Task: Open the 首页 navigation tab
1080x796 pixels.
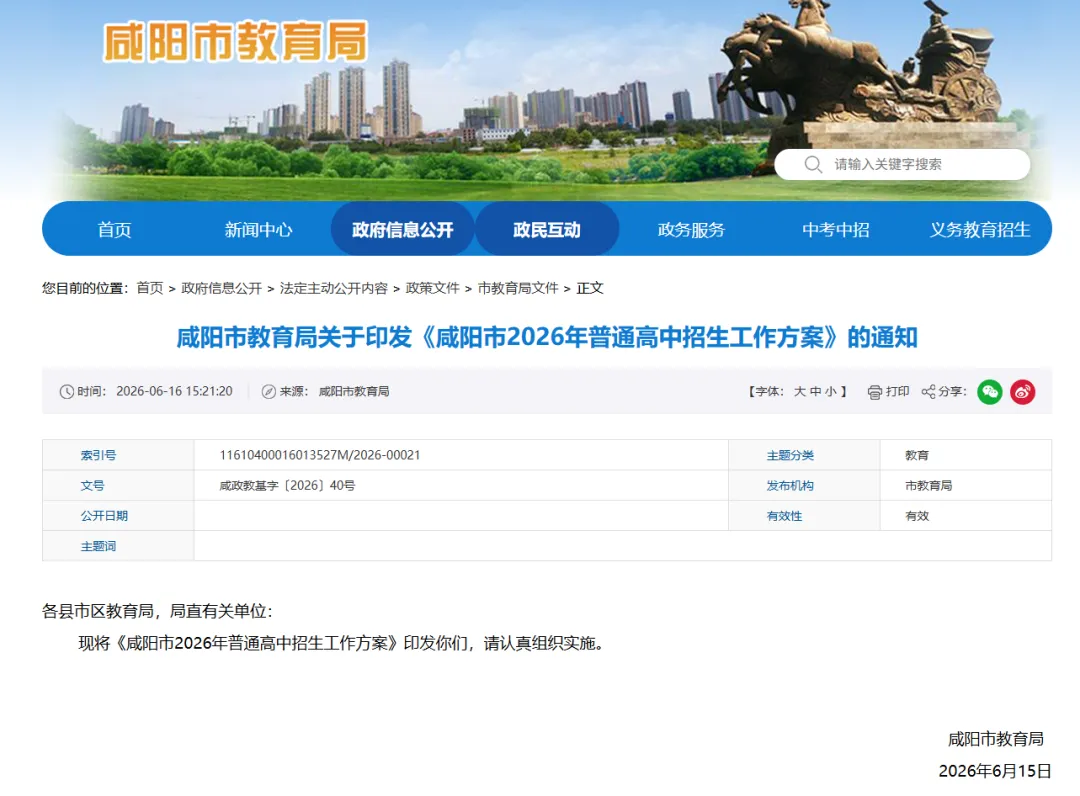Action: tap(114, 229)
